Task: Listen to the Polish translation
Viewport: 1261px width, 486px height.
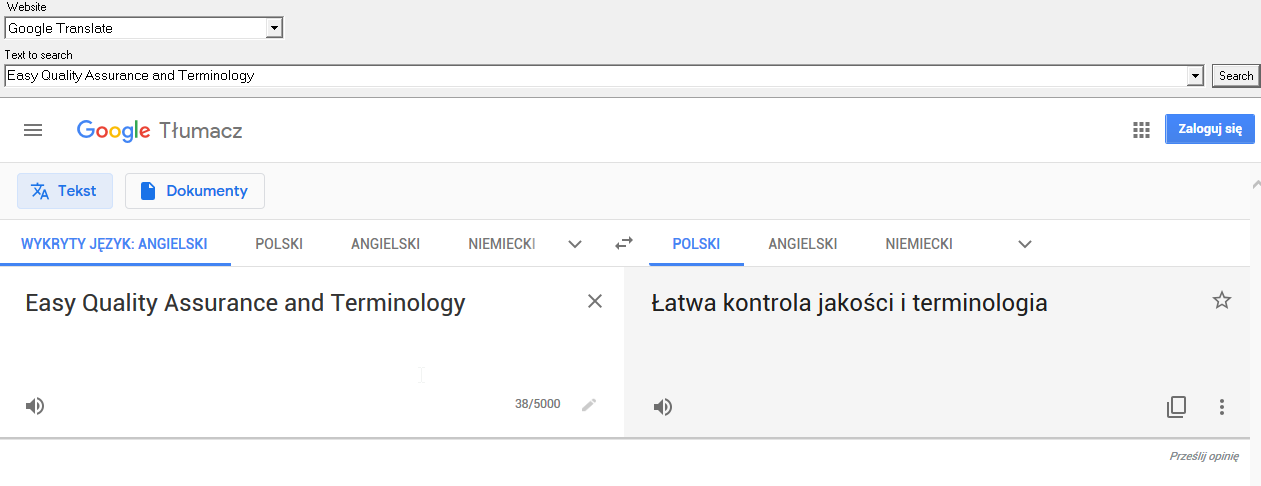Action: [x=662, y=407]
